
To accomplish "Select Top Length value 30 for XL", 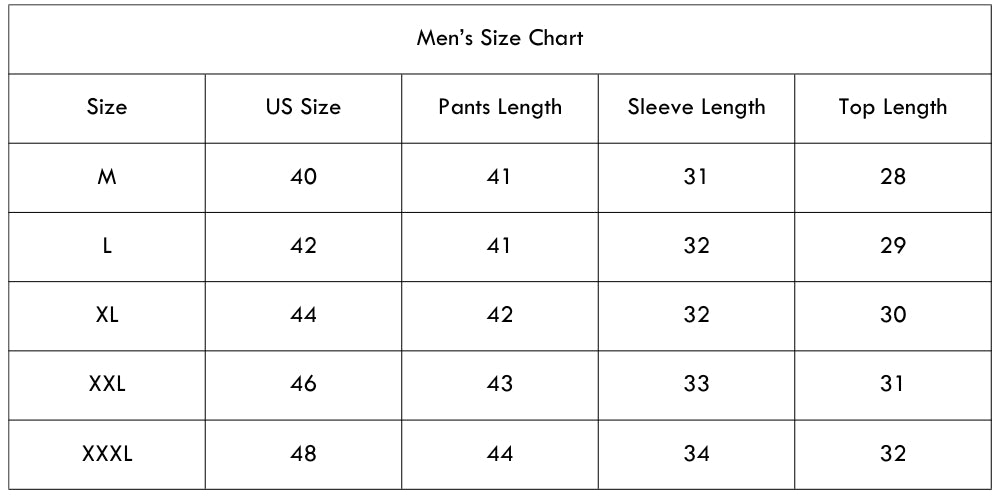I will 893,315.
